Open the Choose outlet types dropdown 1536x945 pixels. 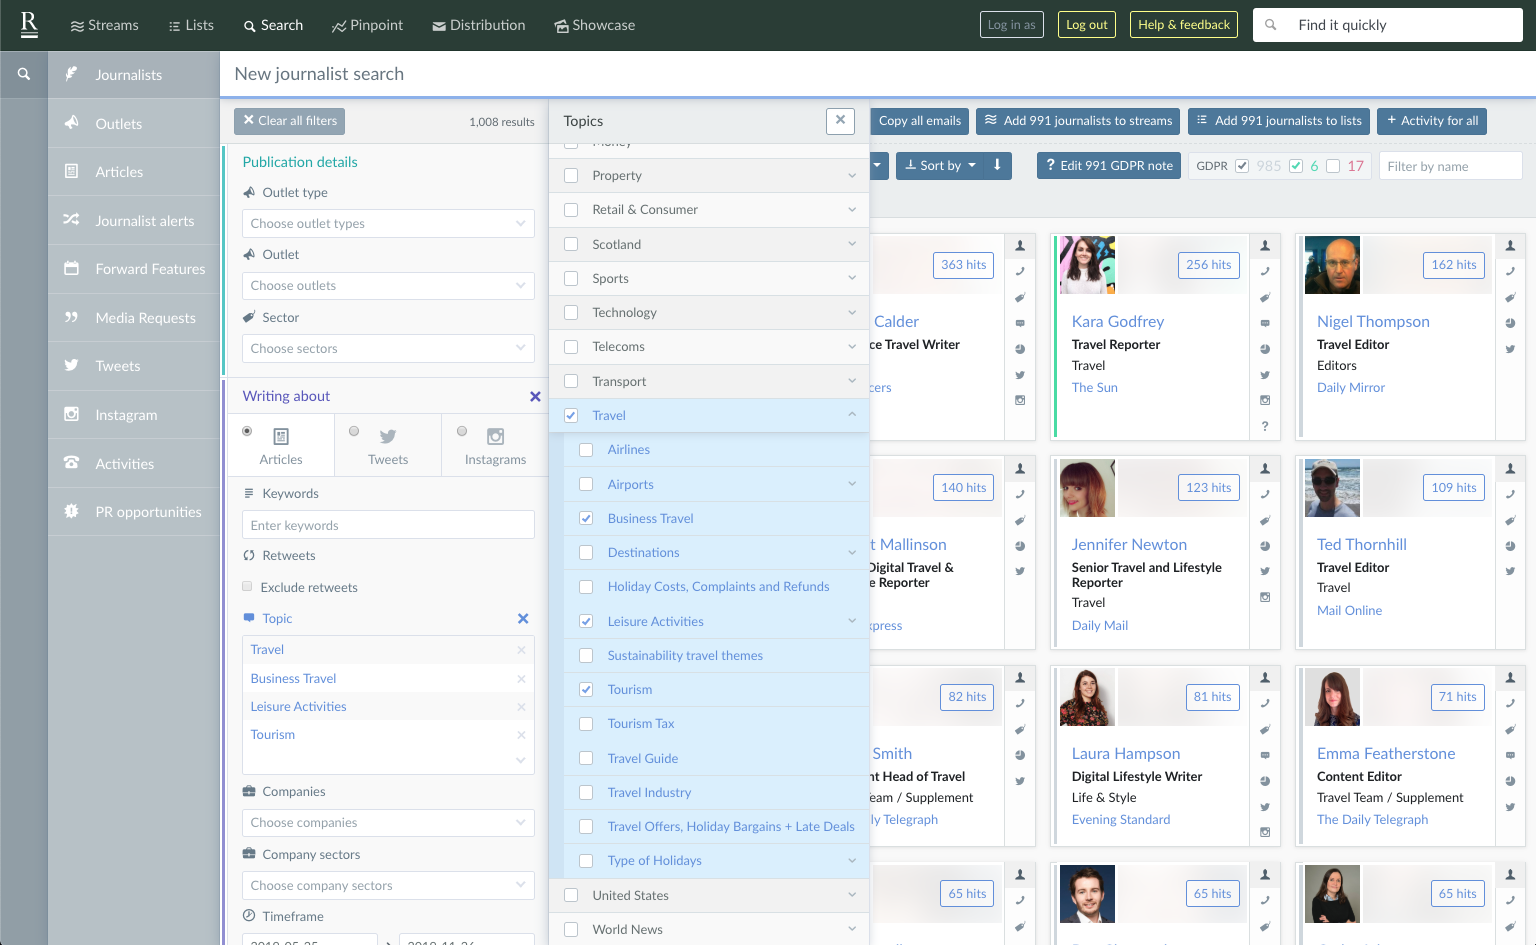point(388,223)
